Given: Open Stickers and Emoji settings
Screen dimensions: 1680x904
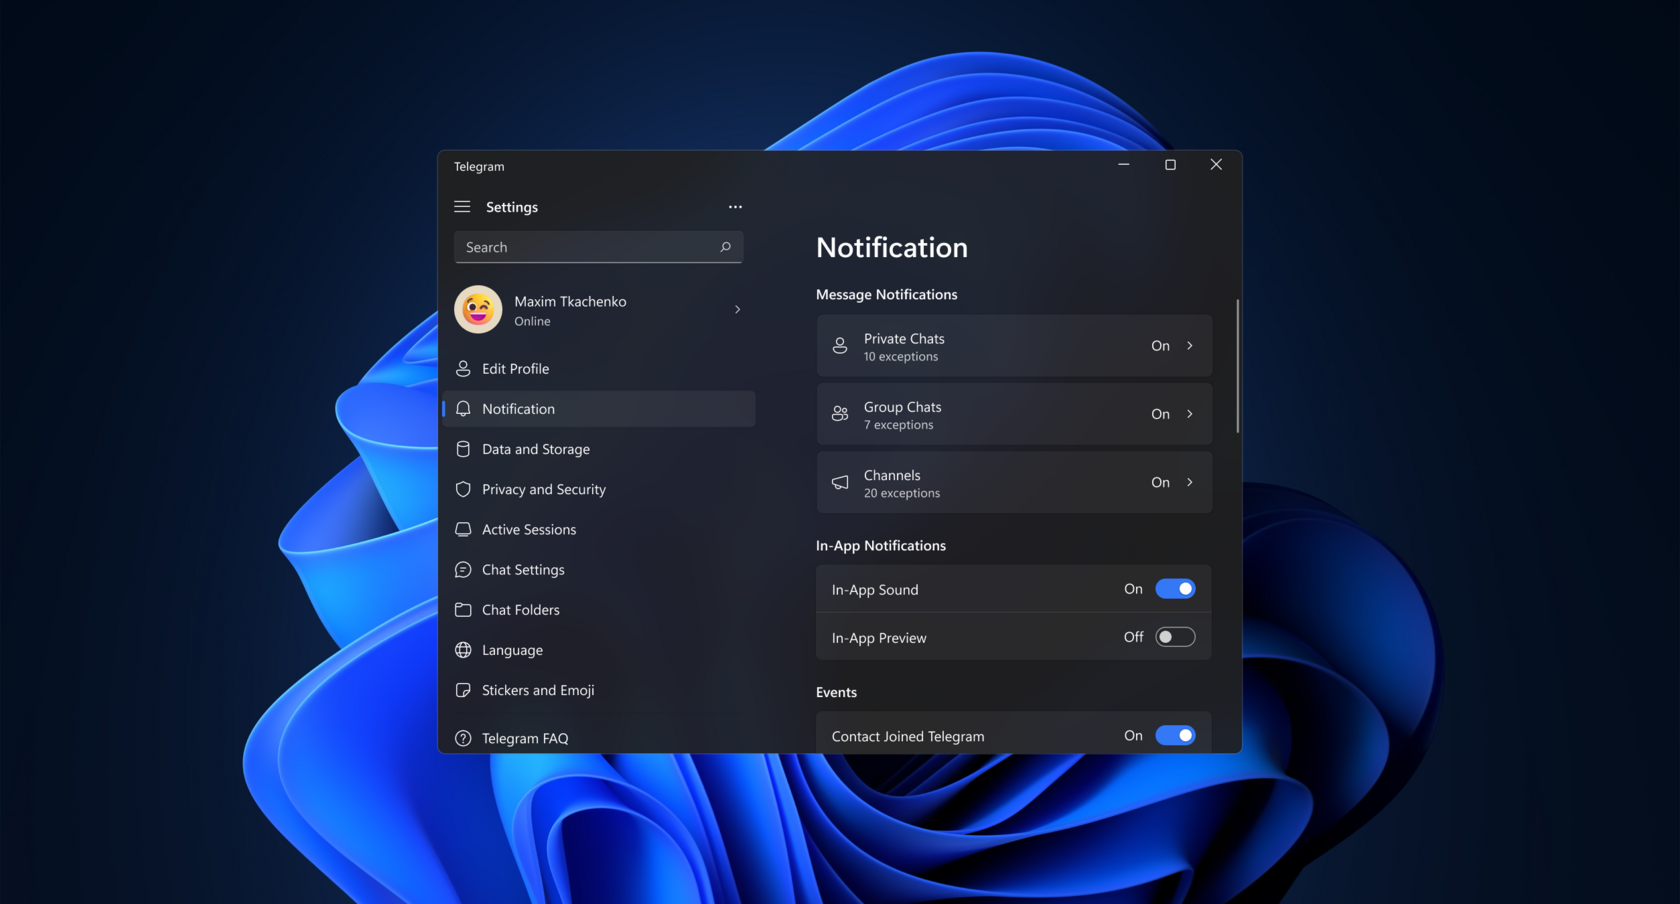Looking at the screenshot, I should tap(598, 690).
